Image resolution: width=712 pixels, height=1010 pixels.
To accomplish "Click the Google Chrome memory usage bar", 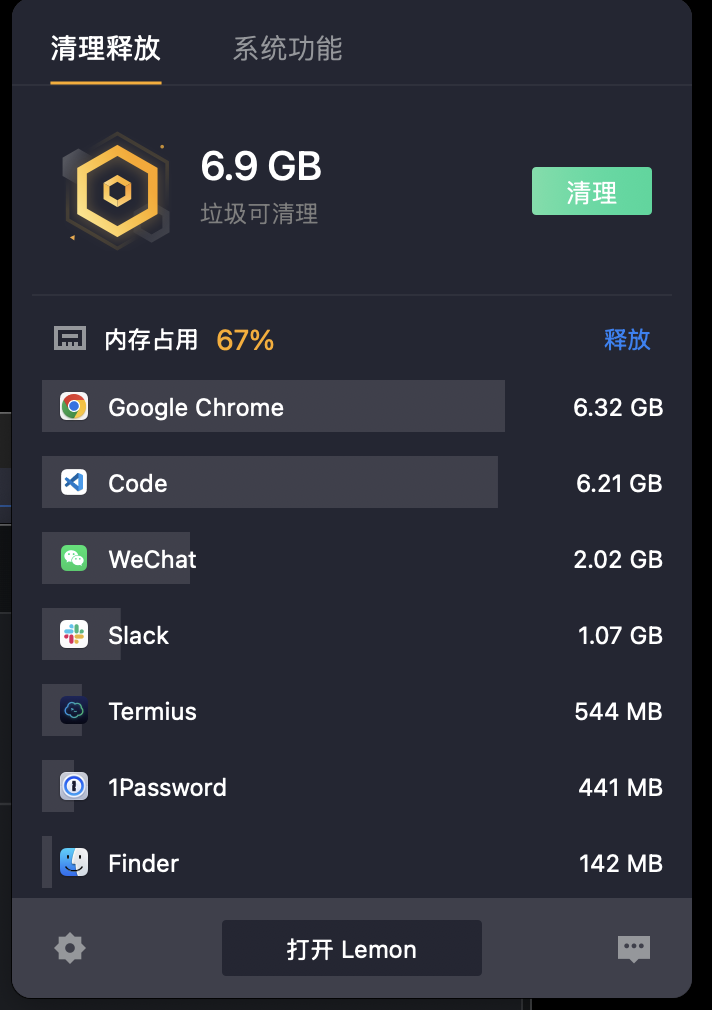I will (x=273, y=406).
